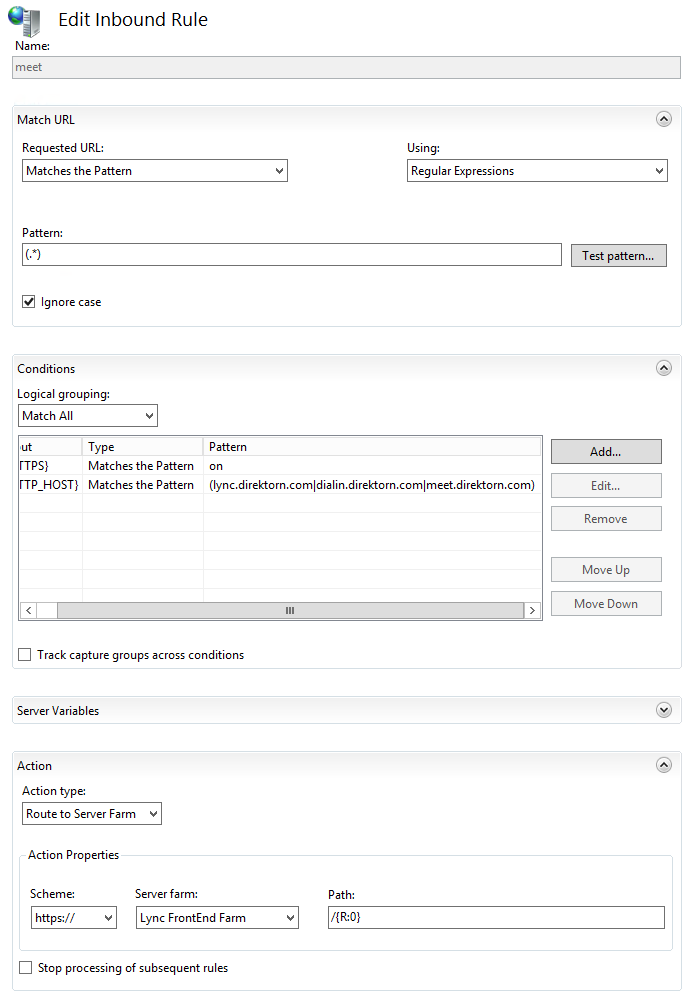Screen dimensions: 692x994
Task: Expand the Server Variables section
Action: coord(663,710)
